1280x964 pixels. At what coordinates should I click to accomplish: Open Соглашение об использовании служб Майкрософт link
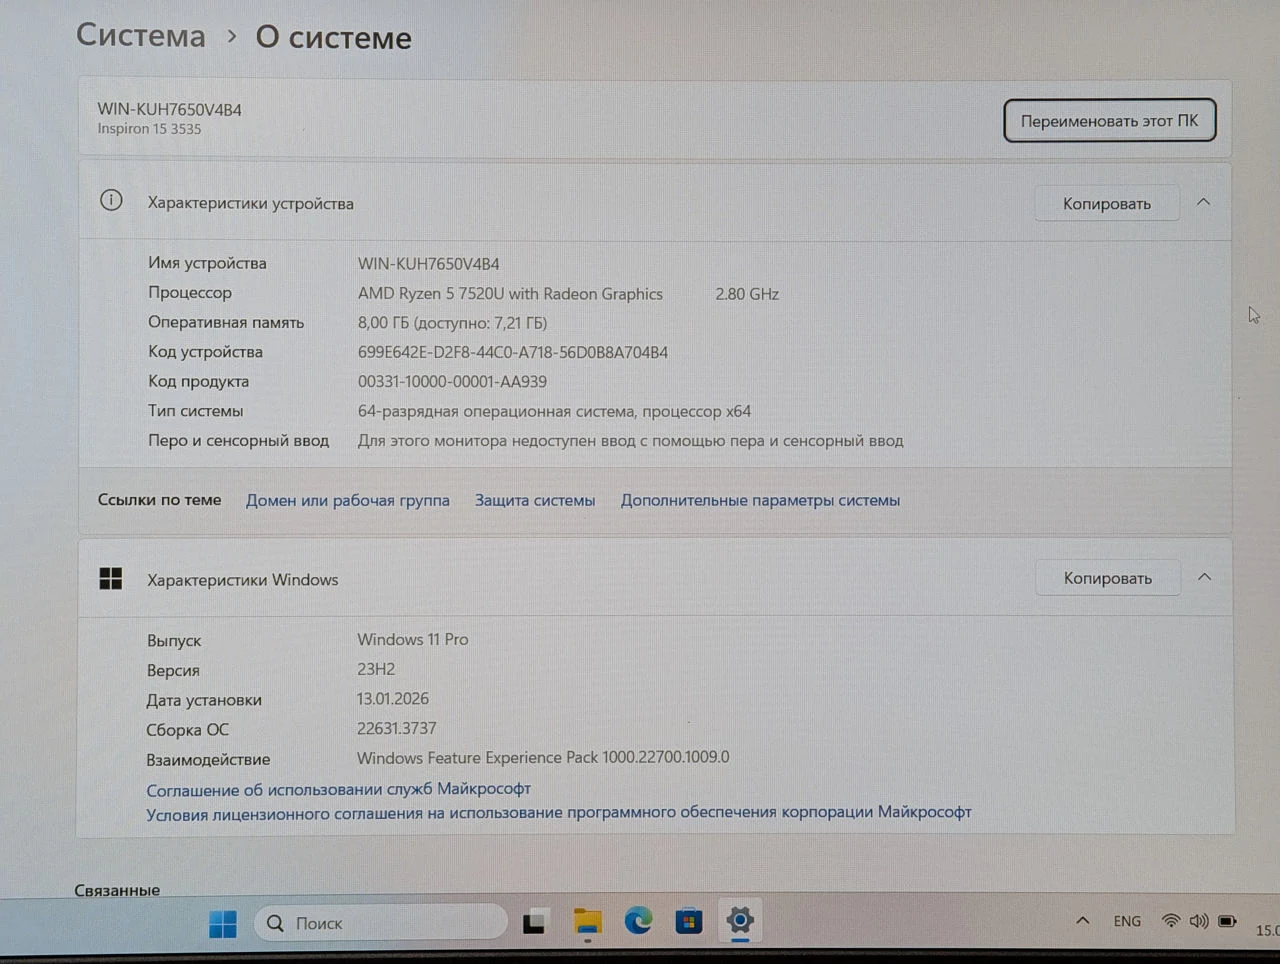tap(339, 789)
